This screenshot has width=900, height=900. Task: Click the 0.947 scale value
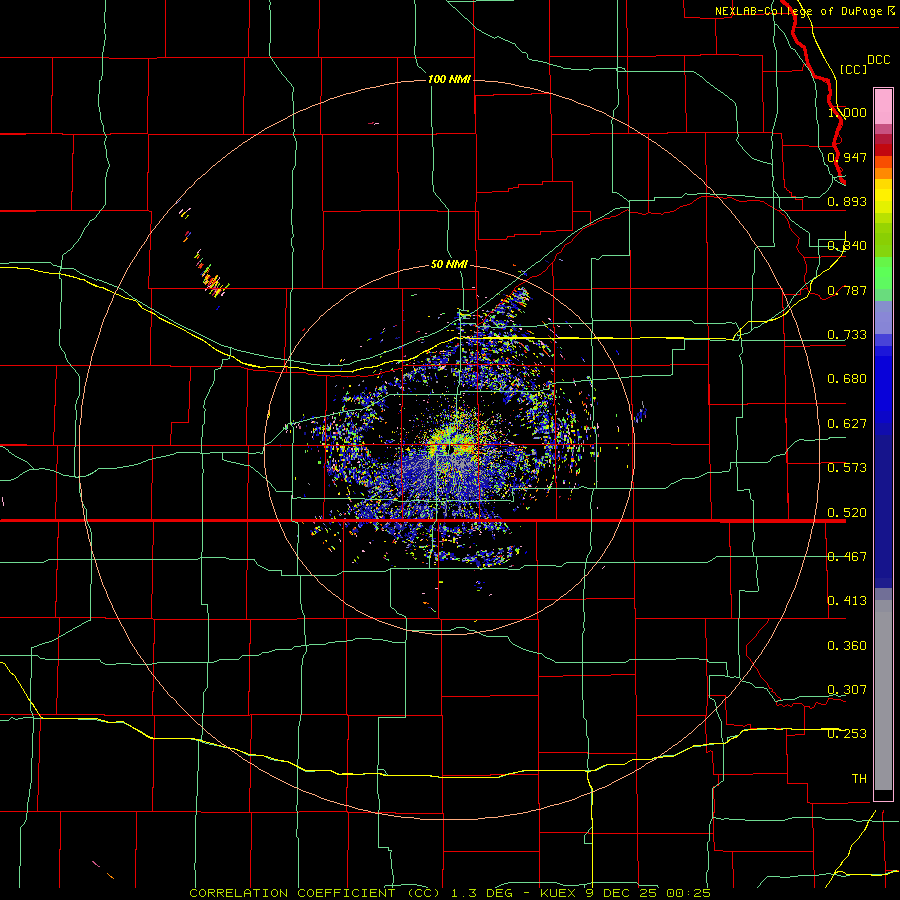pos(847,157)
